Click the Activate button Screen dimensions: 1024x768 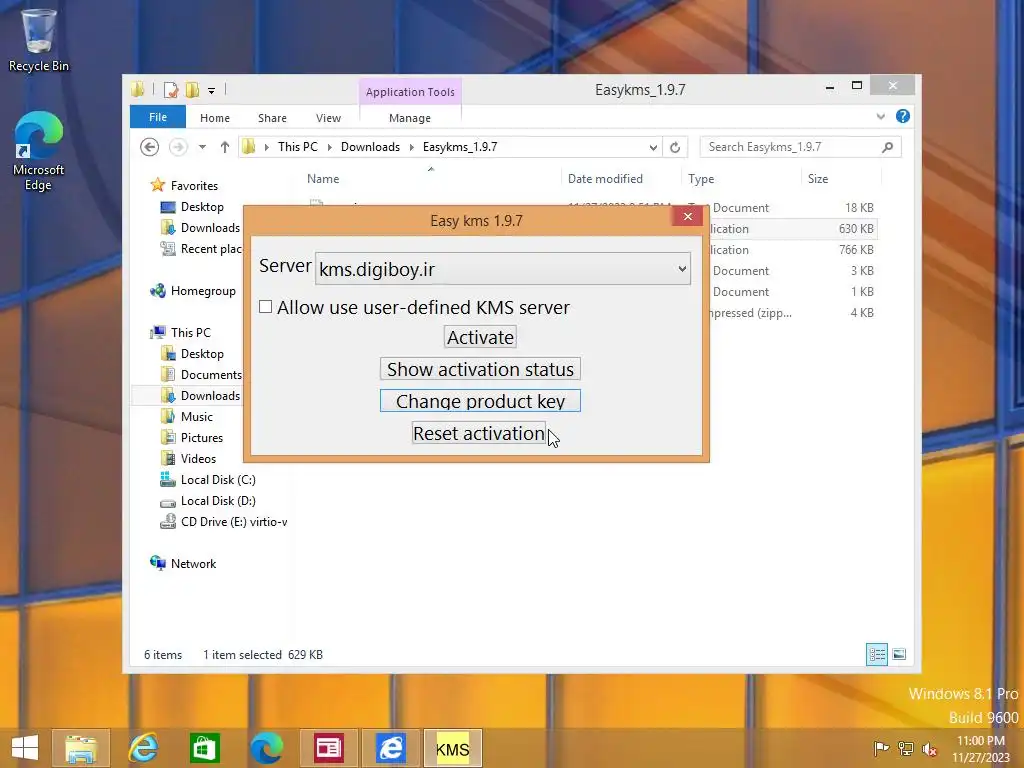480,337
